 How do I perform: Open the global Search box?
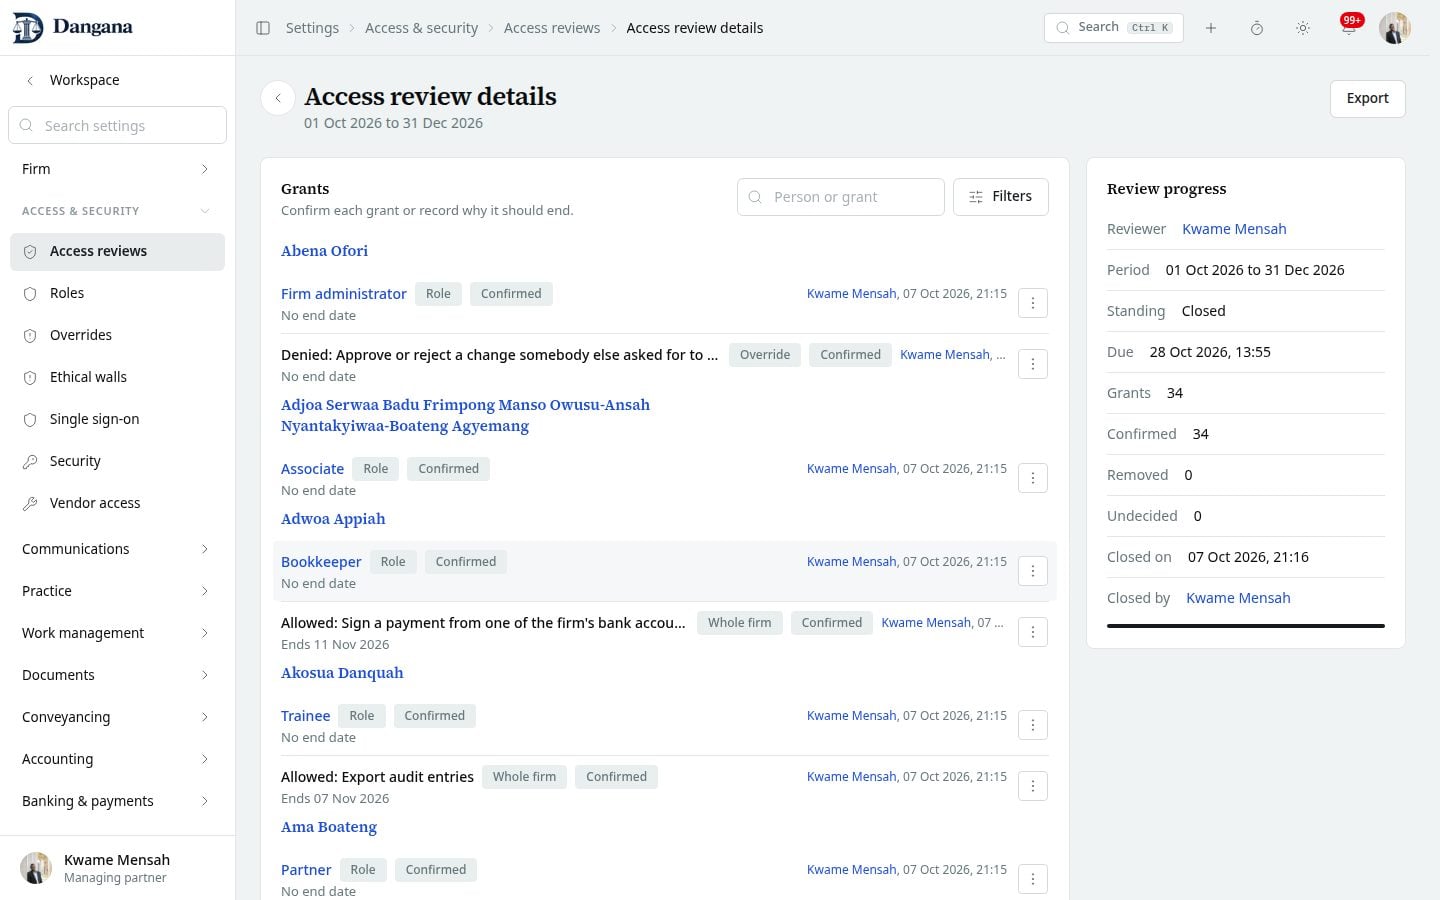tap(1113, 28)
